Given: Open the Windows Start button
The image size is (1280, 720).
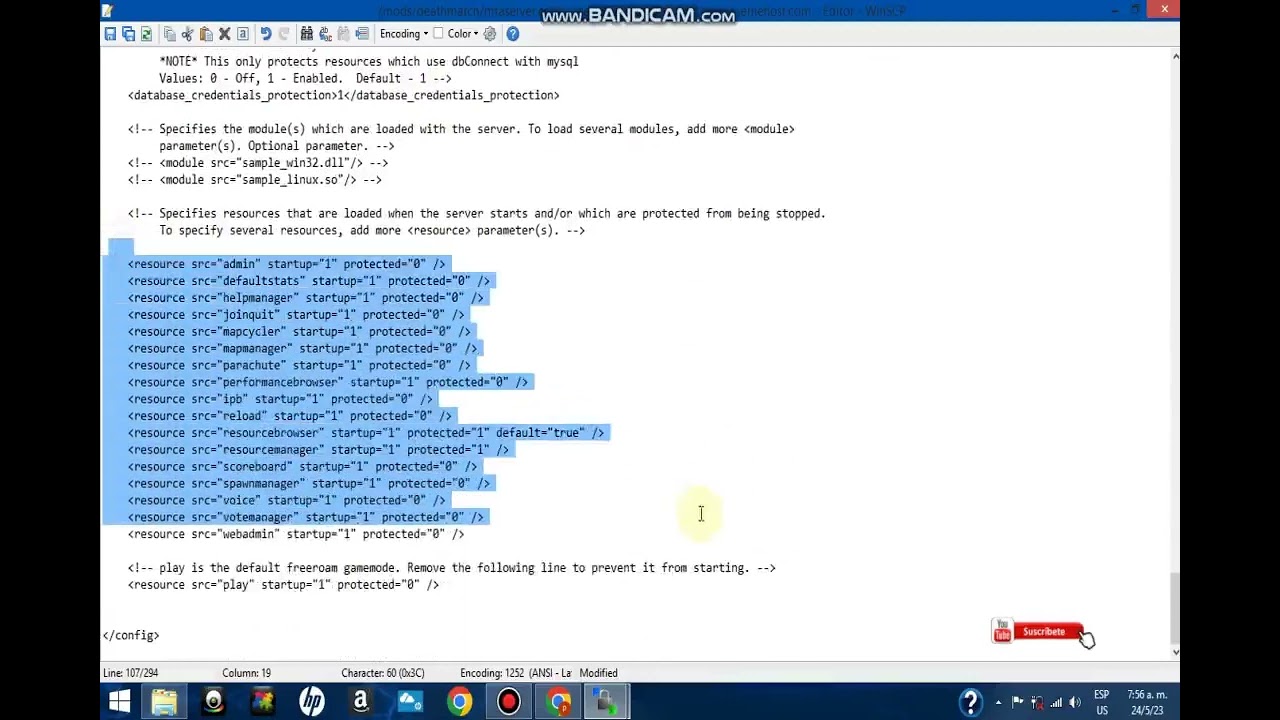Looking at the screenshot, I should coord(119,702).
